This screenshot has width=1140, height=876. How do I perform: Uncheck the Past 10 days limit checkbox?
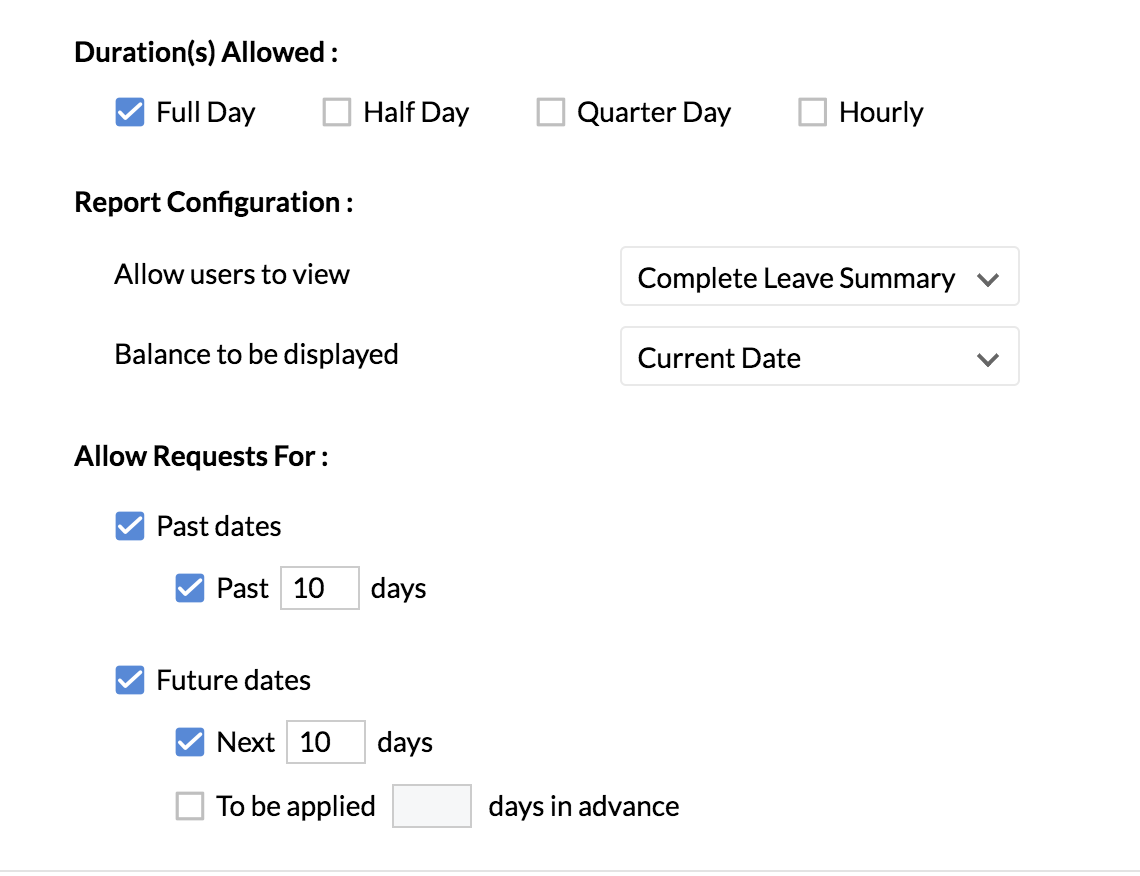point(190,588)
